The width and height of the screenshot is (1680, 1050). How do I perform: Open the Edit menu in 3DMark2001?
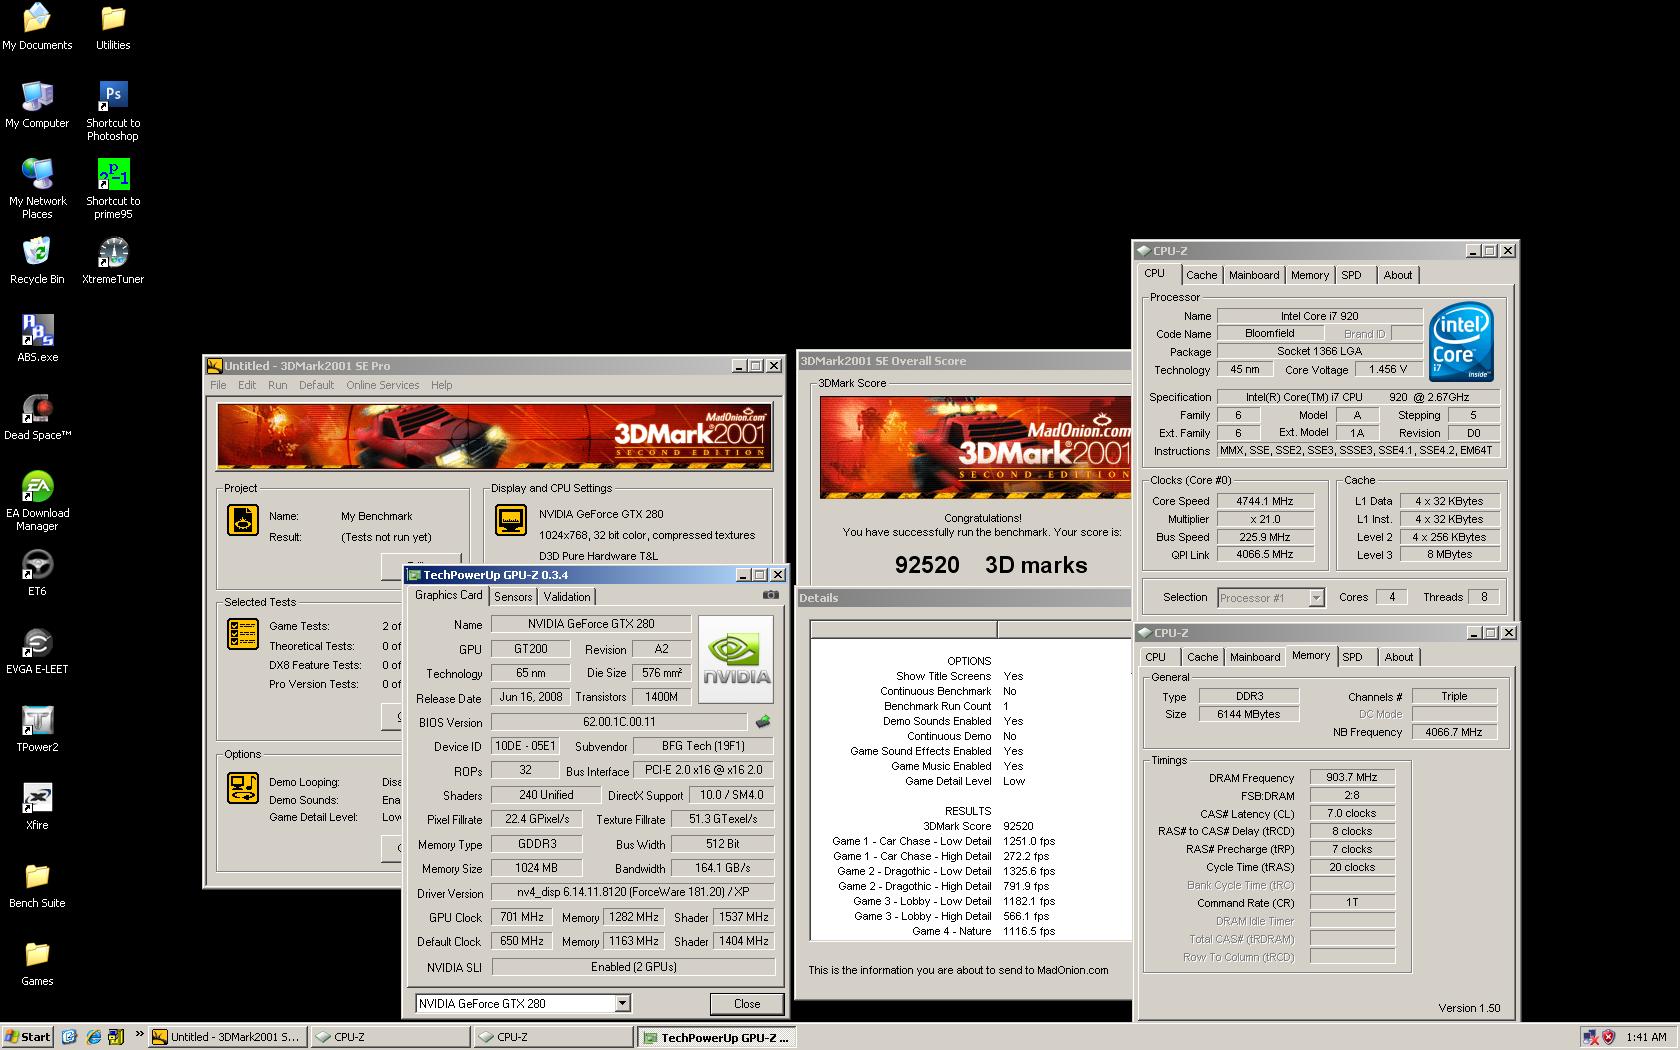tap(247, 385)
